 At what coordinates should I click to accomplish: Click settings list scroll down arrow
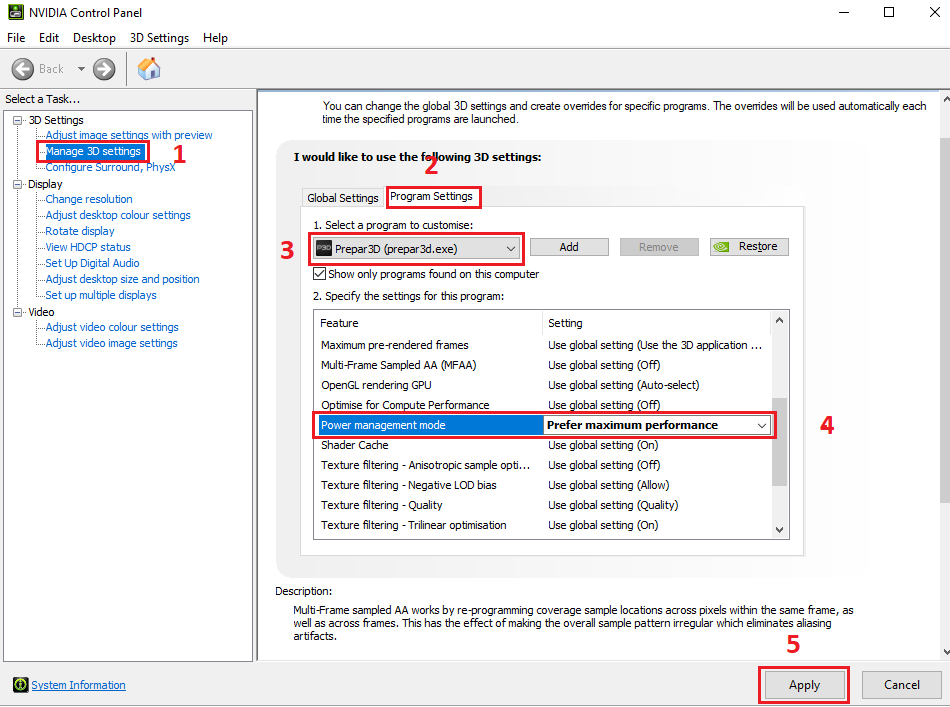coord(780,529)
